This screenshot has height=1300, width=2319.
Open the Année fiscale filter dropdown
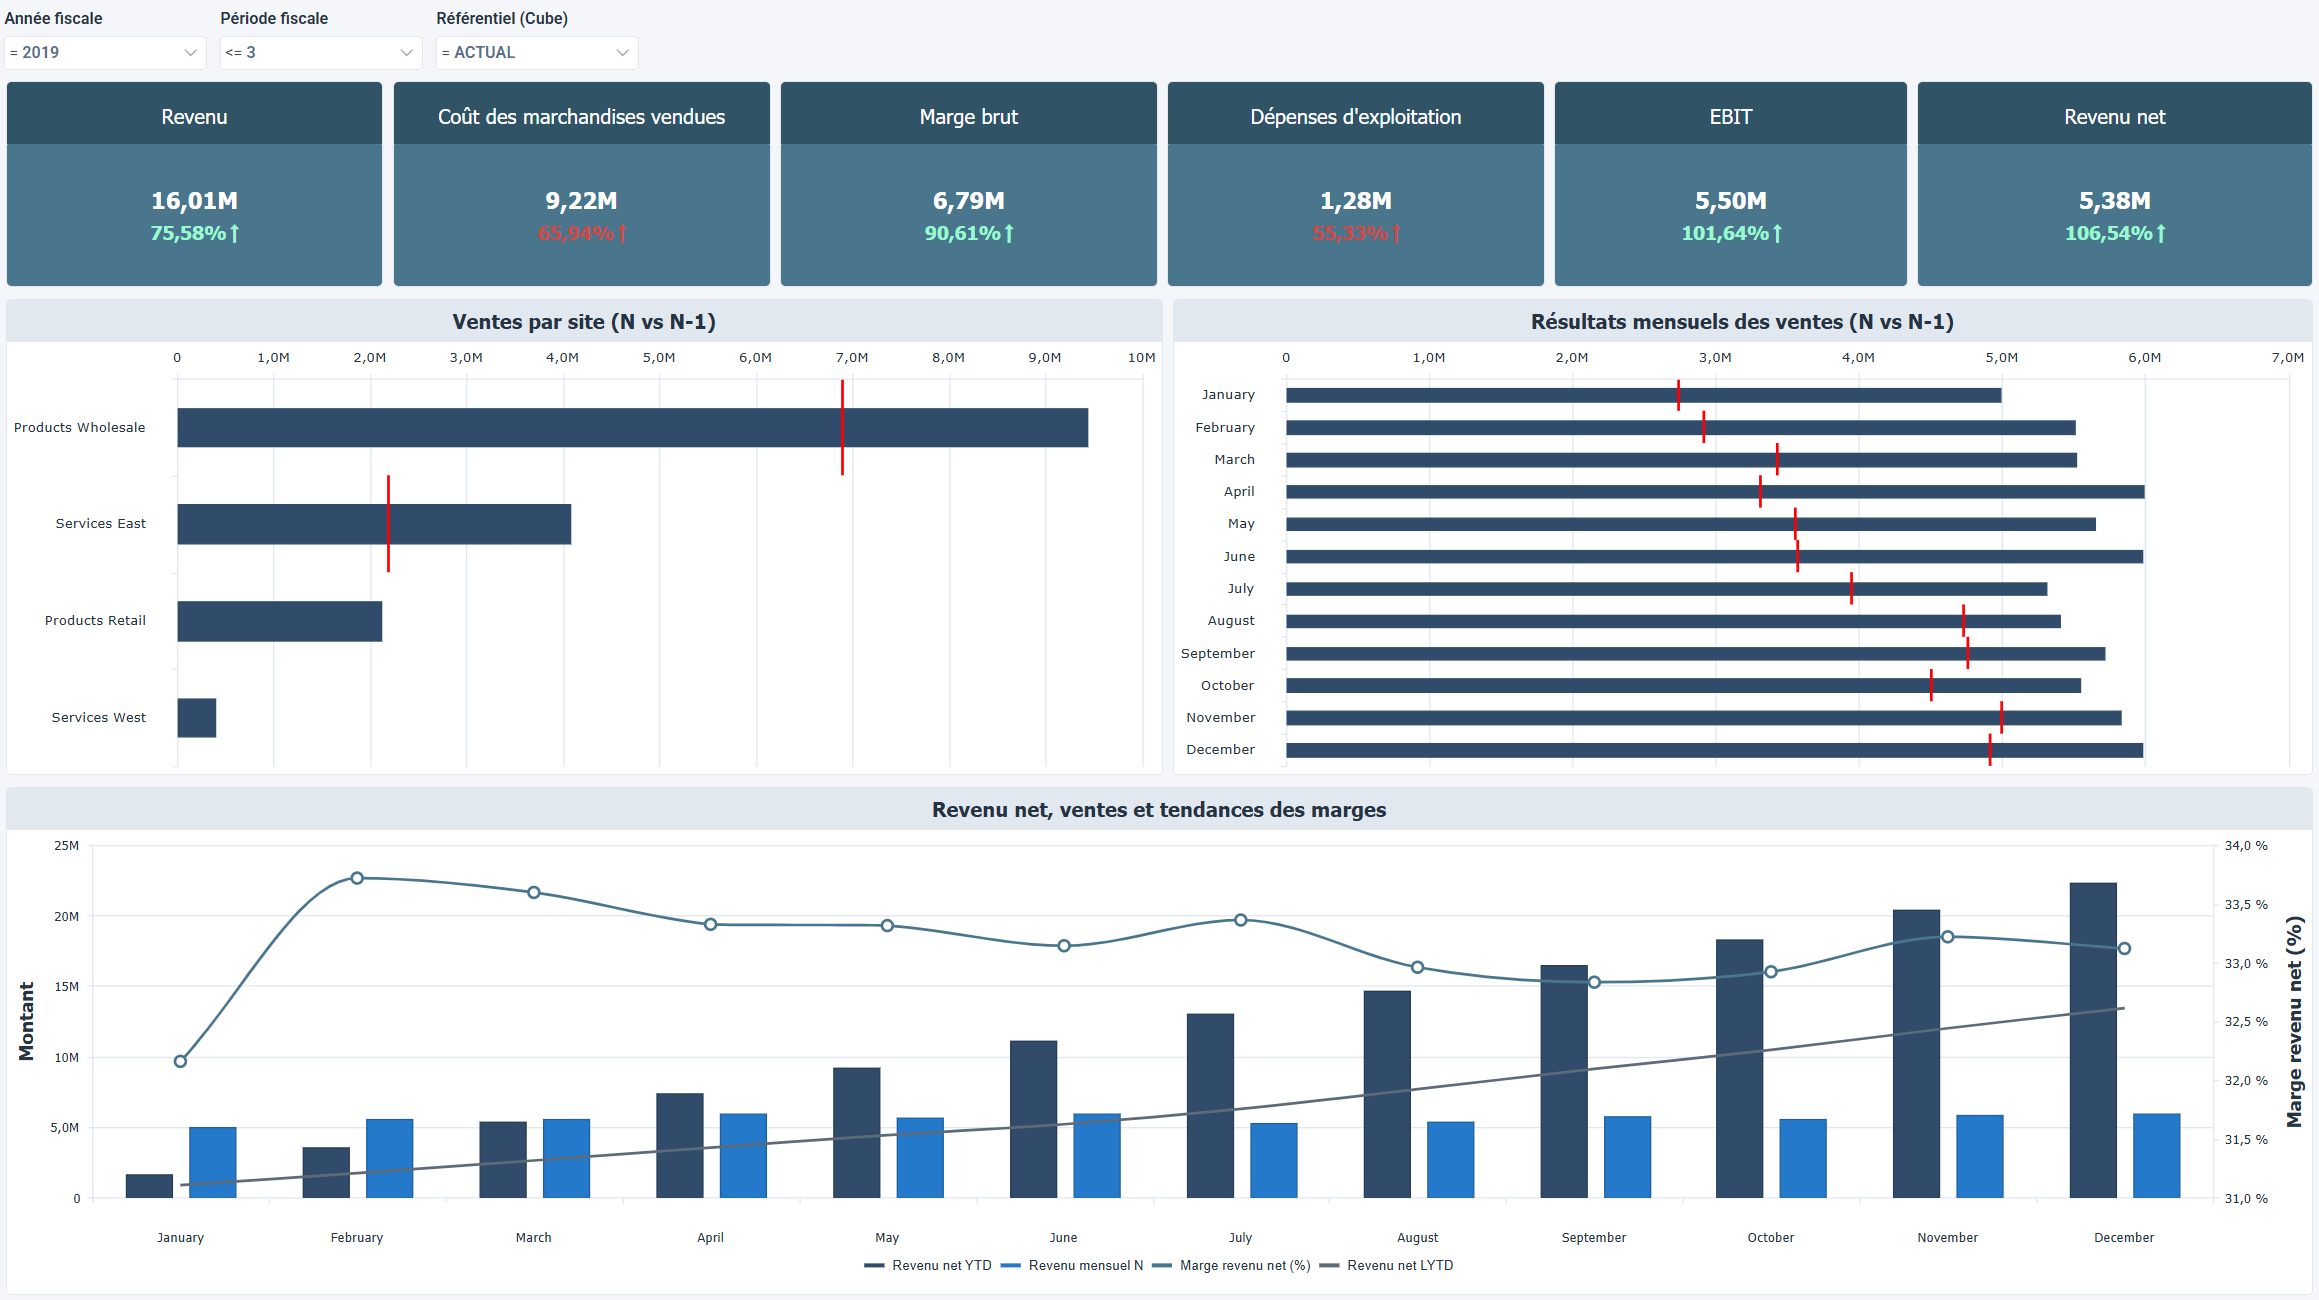click(x=104, y=52)
